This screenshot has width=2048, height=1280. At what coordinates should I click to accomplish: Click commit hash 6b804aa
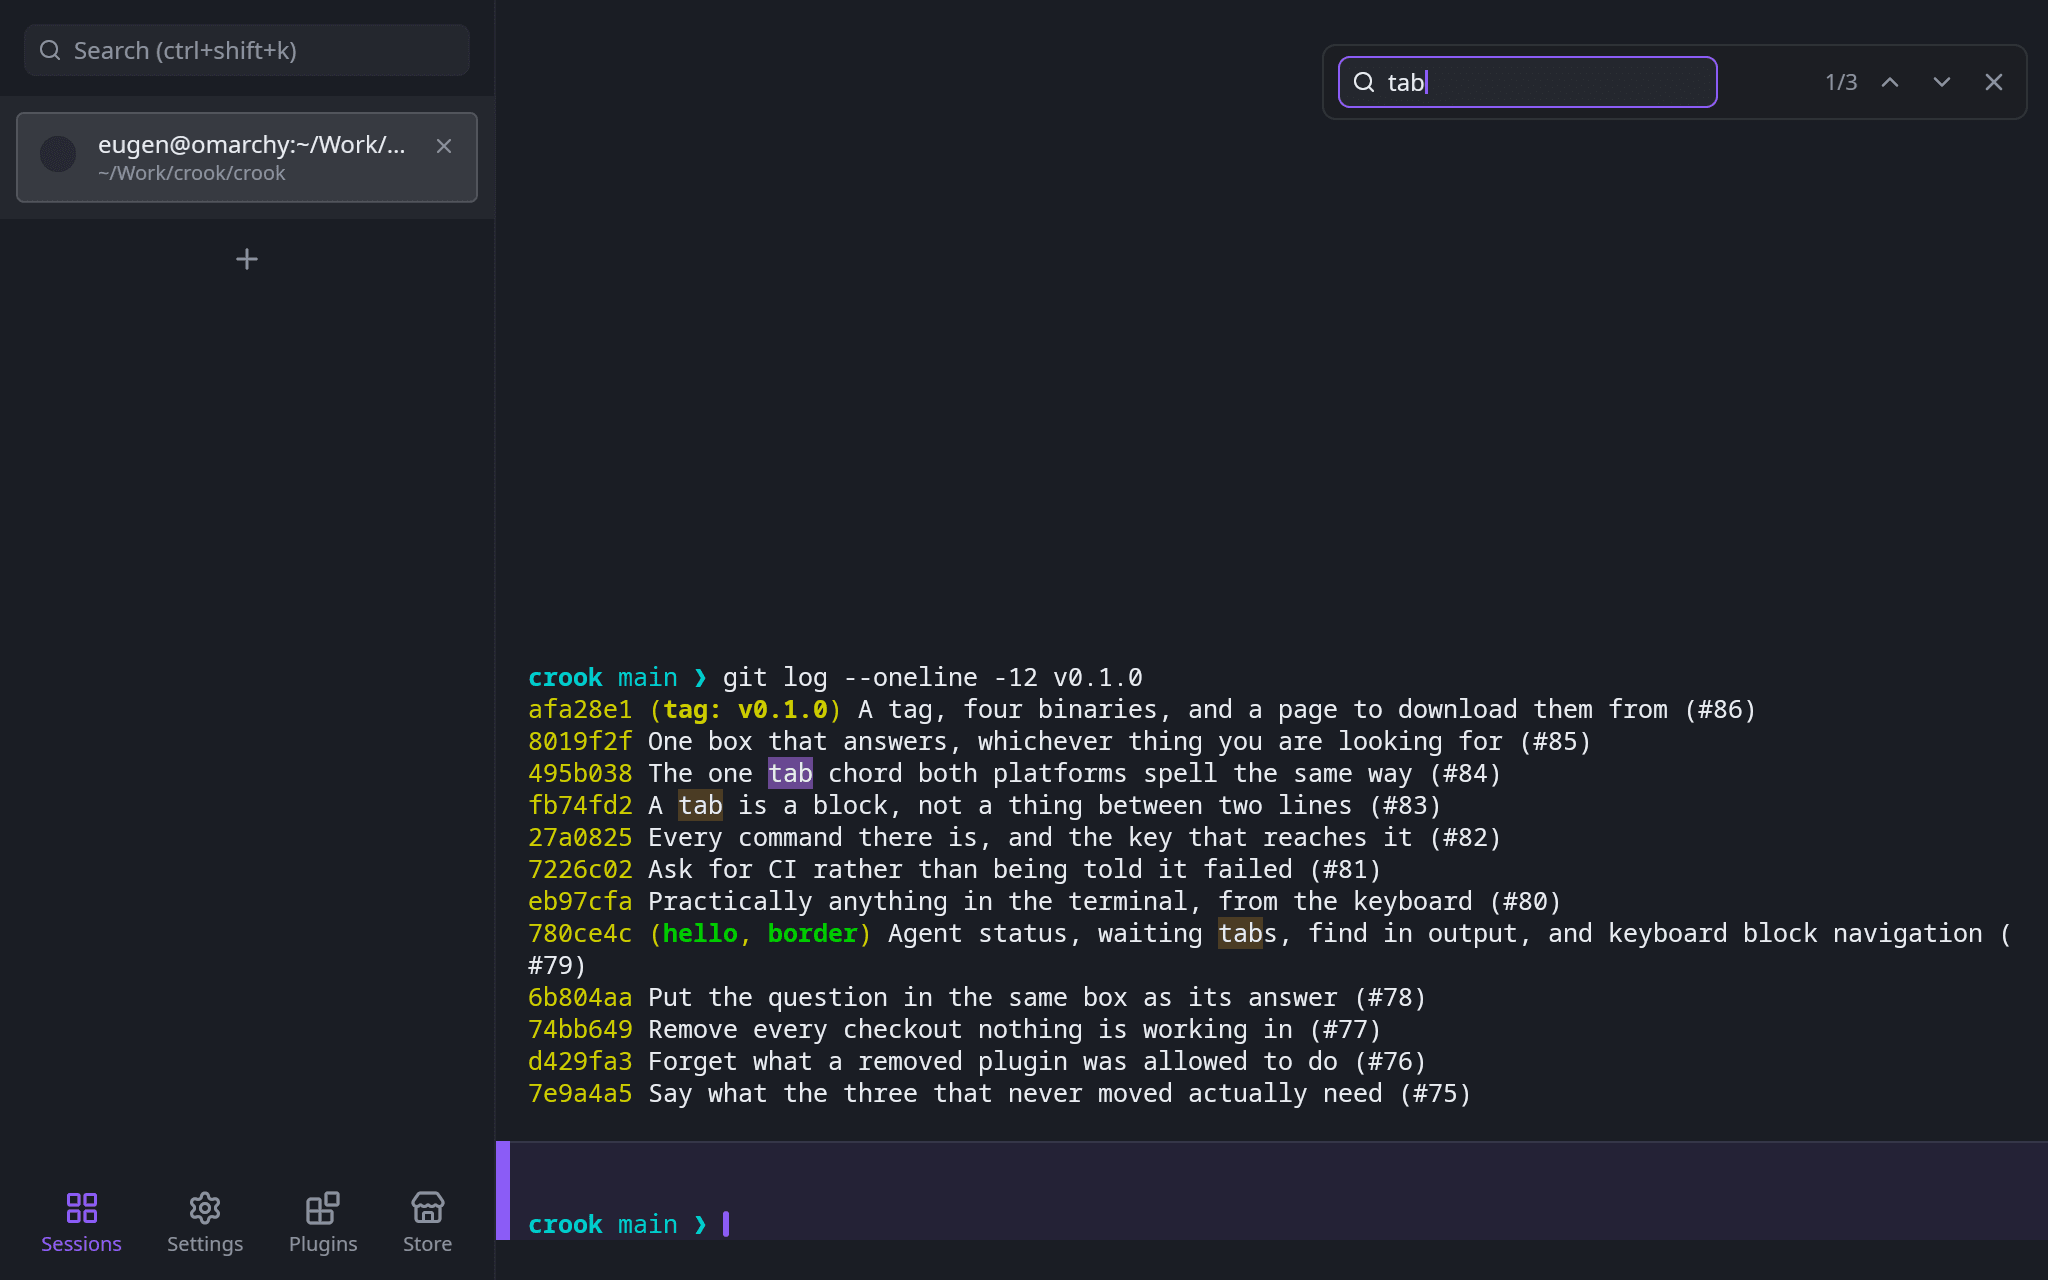tap(580, 997)
